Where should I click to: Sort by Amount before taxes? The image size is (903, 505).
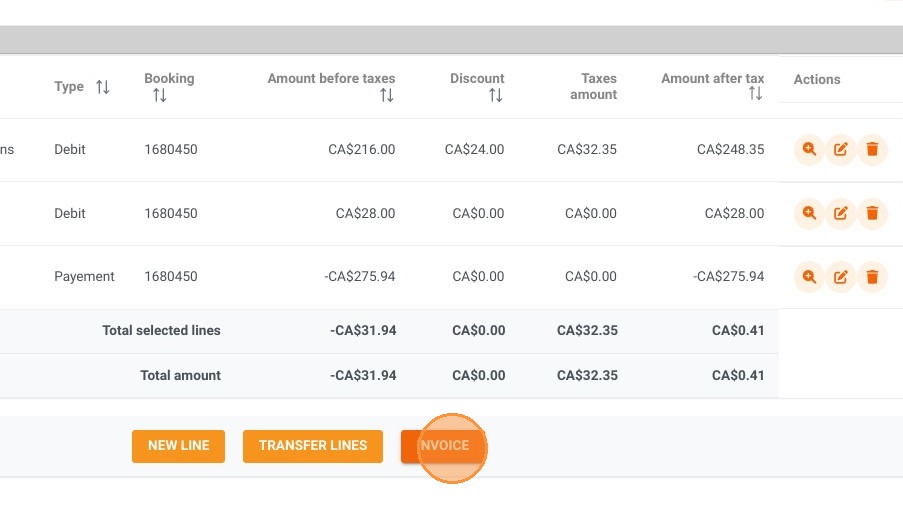click(x=386, y=95)
